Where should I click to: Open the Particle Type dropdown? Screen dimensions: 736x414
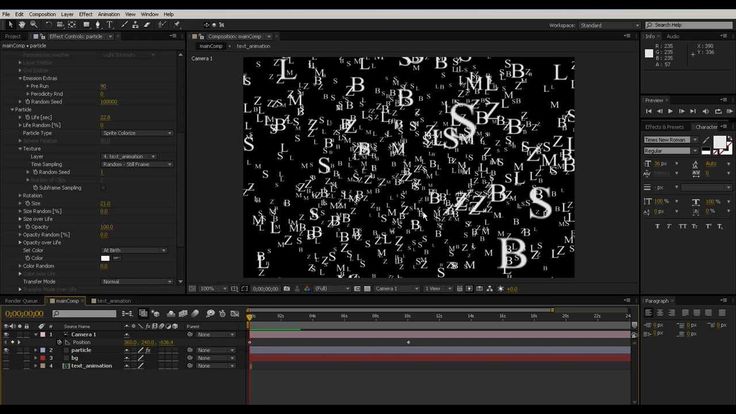[137, 133]
